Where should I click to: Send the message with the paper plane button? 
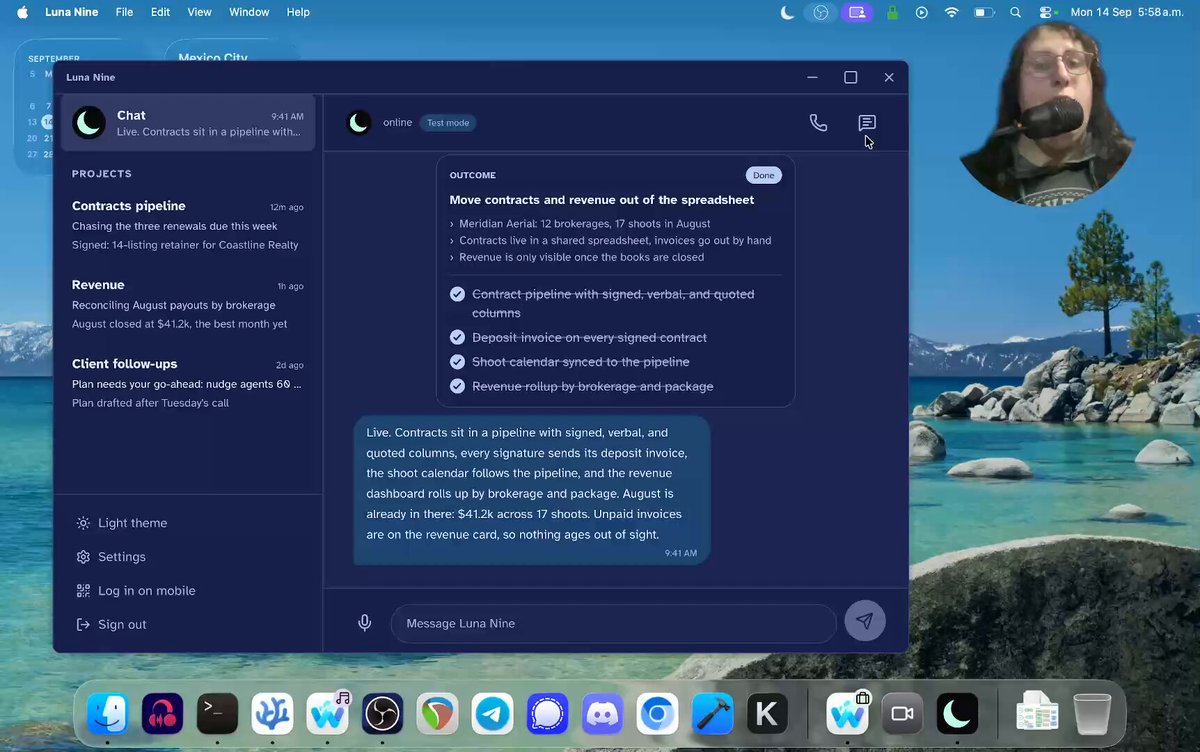coord(865,621)
